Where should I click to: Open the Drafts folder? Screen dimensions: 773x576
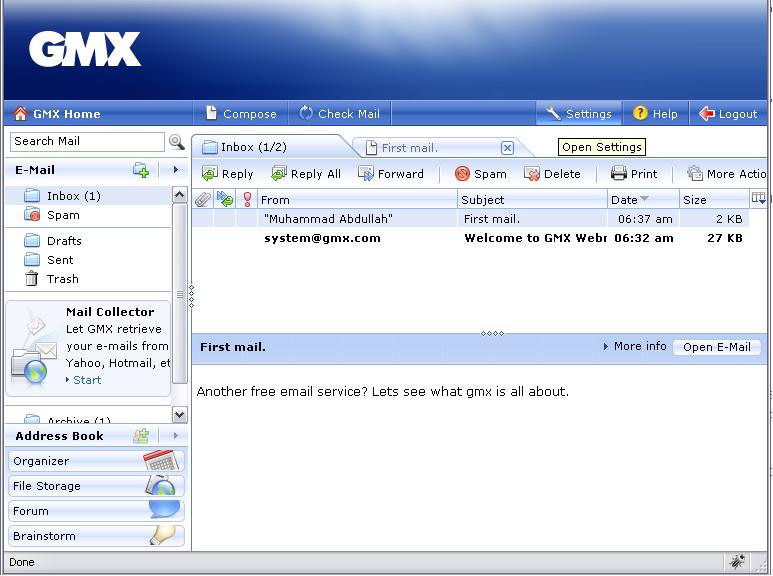point(64,241)
